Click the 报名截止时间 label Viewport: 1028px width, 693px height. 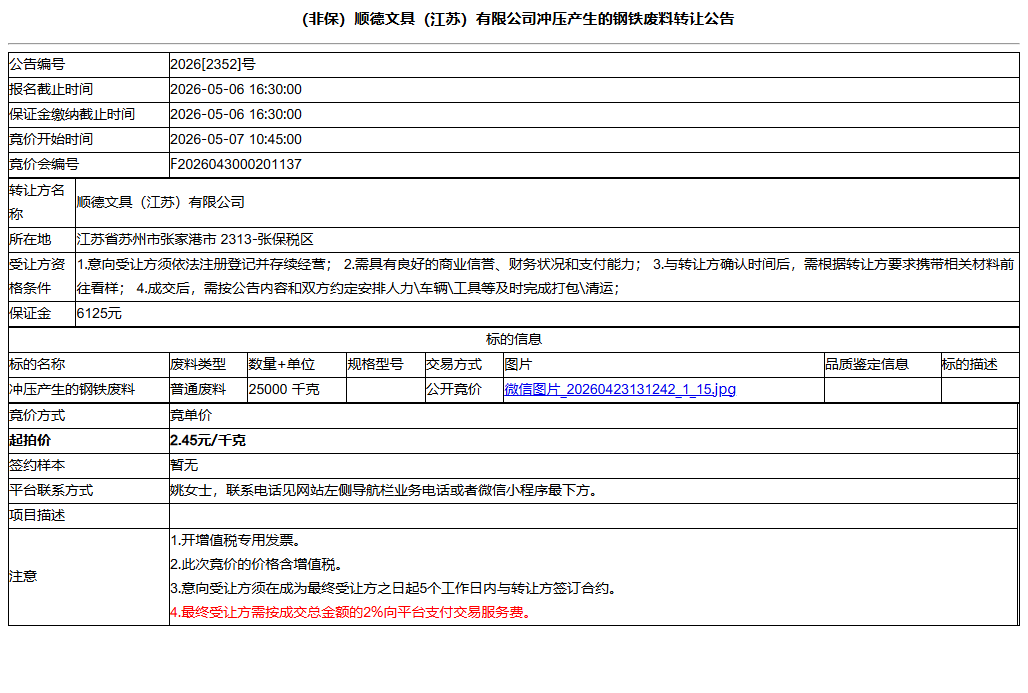50,89
